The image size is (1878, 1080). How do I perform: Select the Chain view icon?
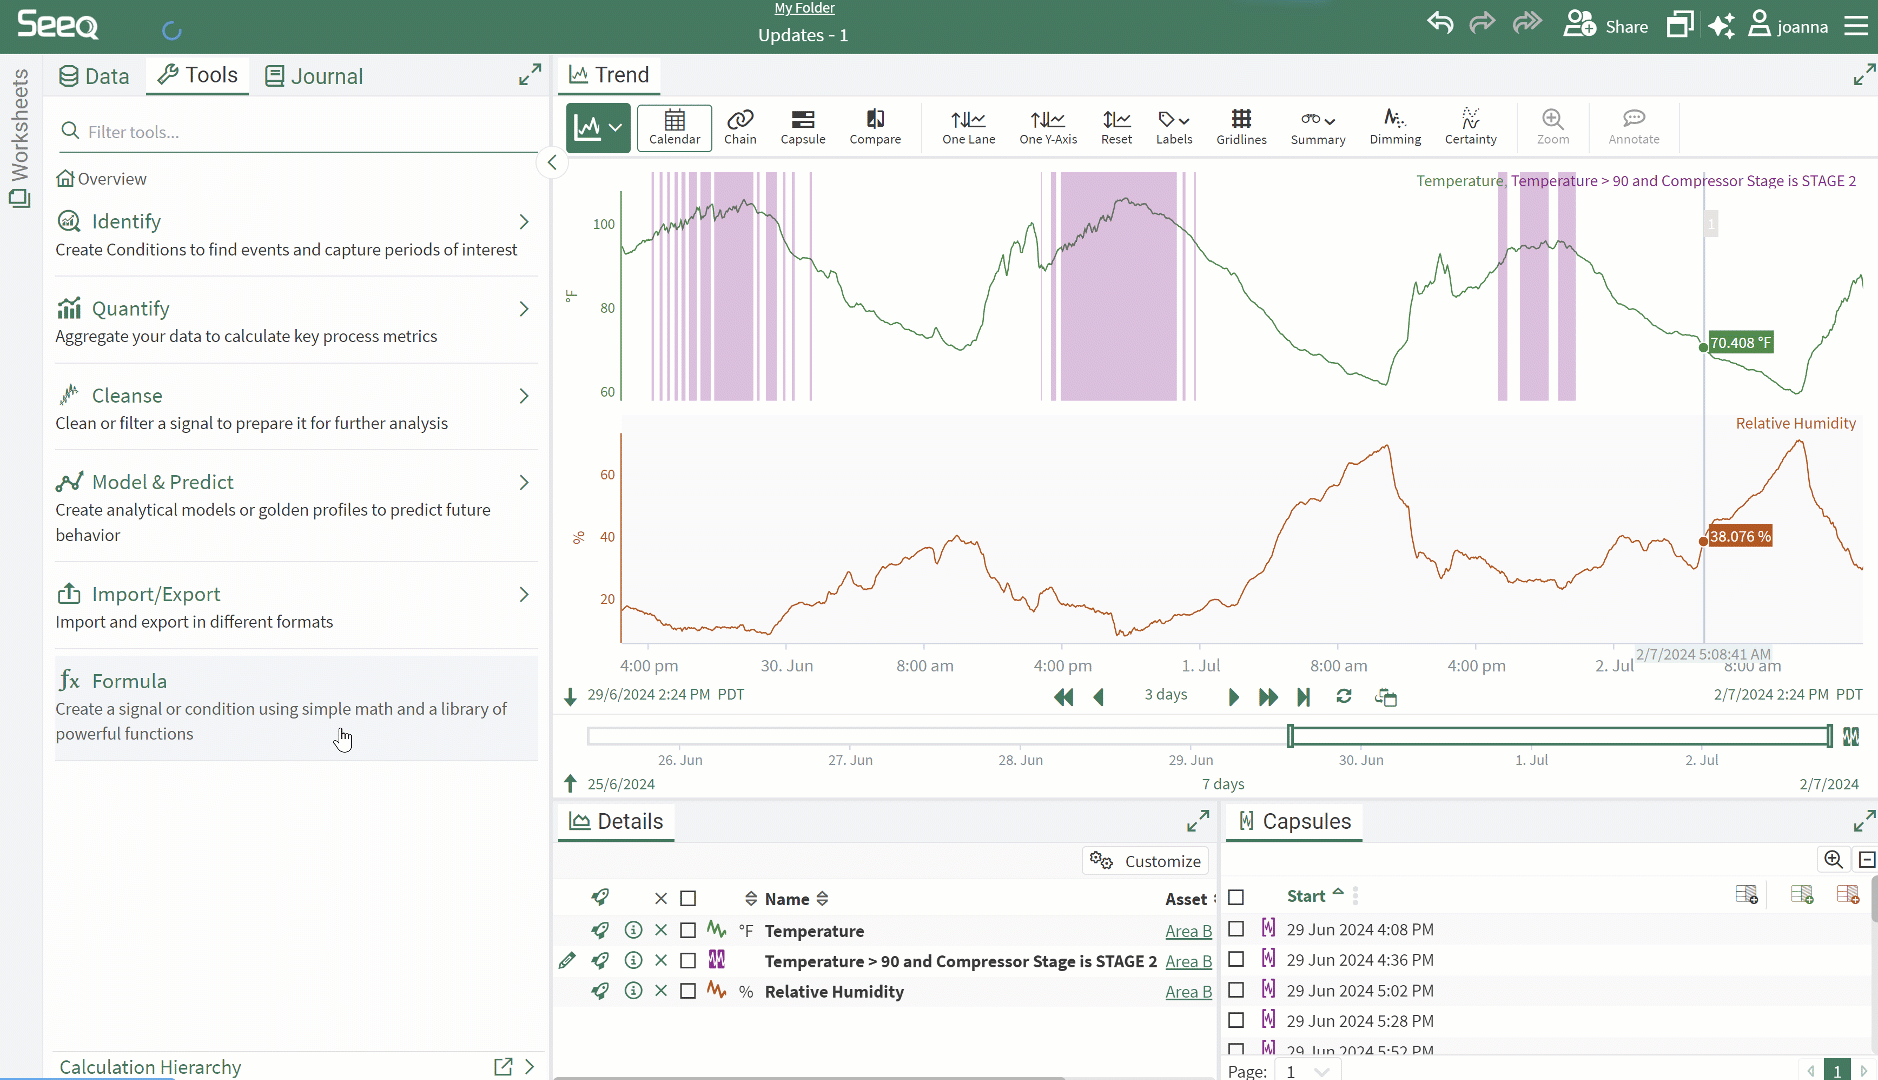740,127
